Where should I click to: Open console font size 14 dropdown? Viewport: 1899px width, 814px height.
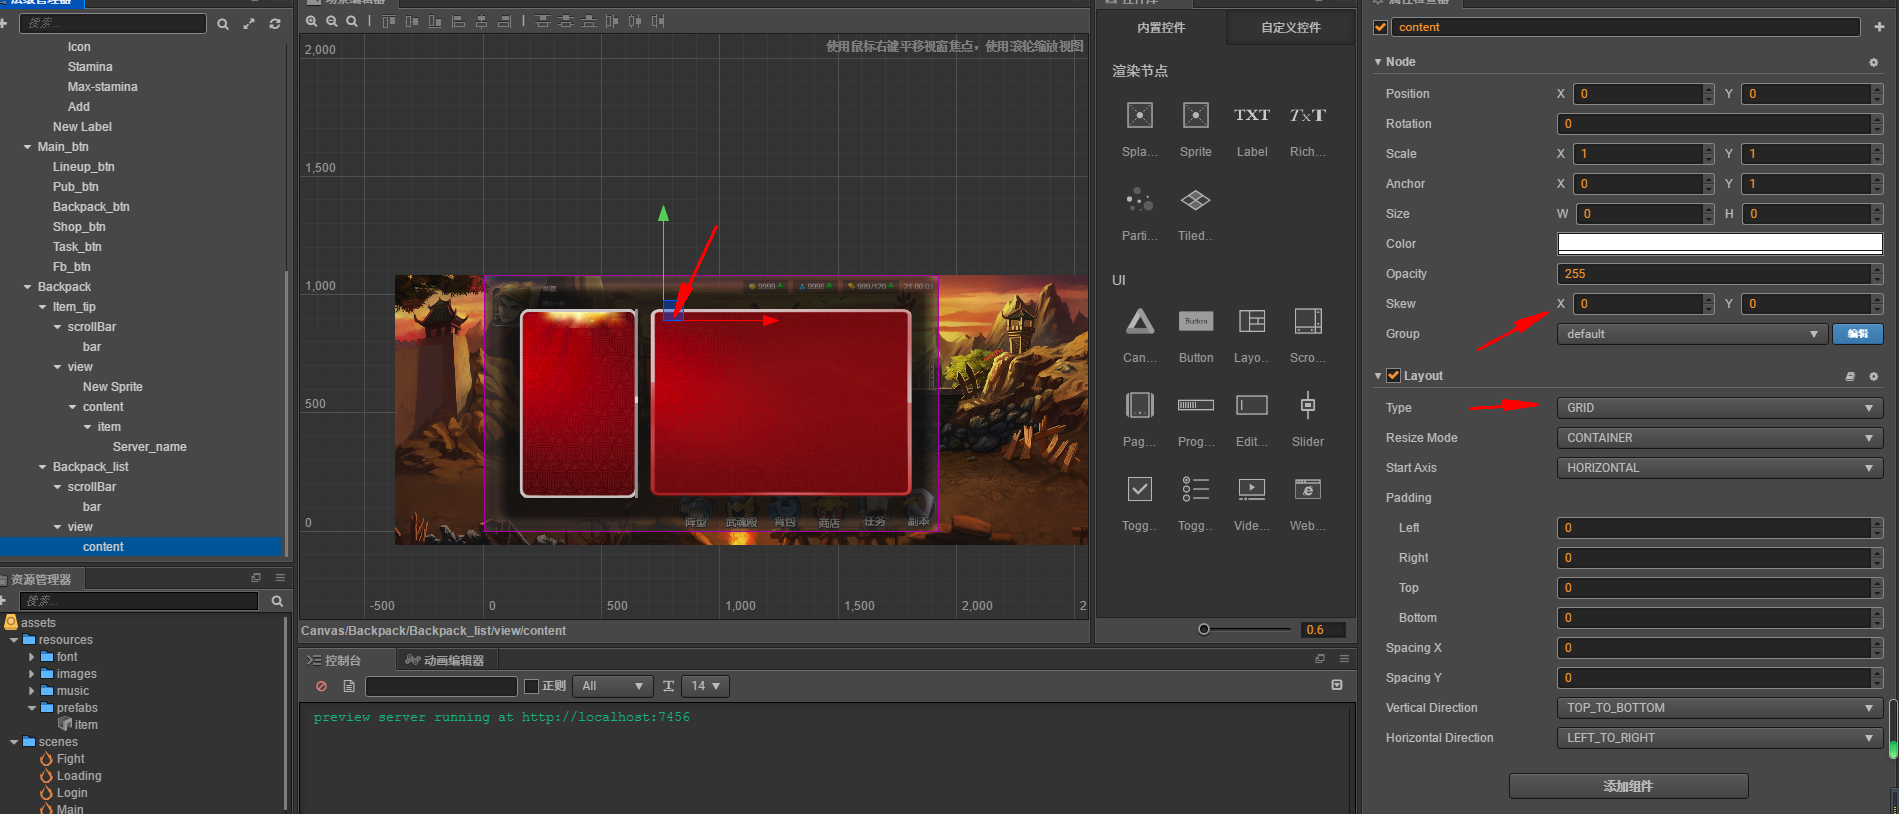point(705,686)
